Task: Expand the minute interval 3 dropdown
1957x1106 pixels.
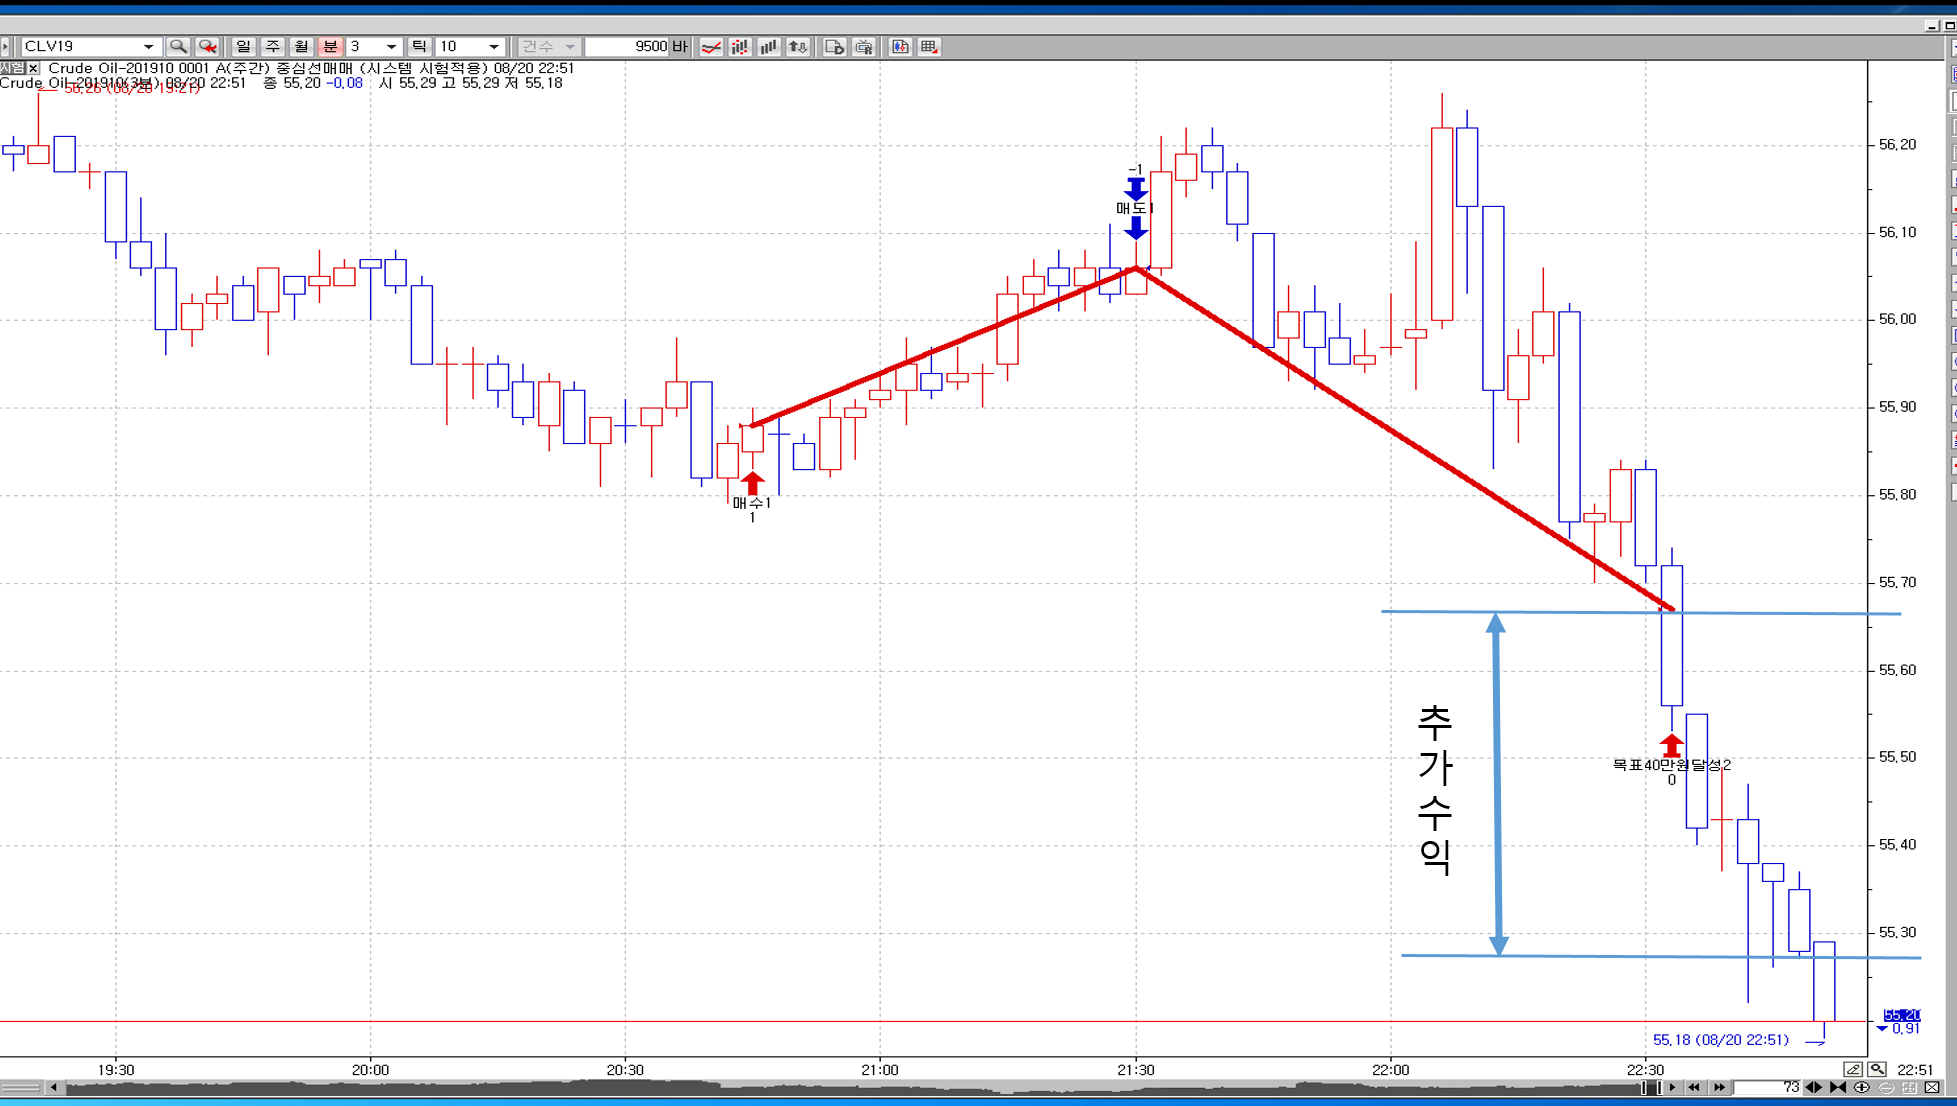Action: 391,47
